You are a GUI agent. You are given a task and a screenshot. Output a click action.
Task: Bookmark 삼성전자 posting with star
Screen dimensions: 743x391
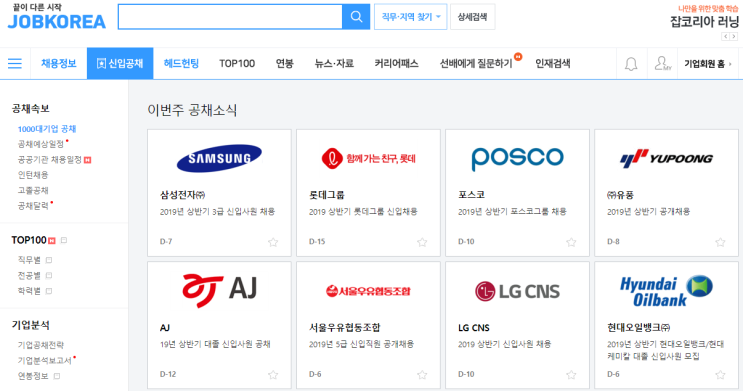(273, 242)
